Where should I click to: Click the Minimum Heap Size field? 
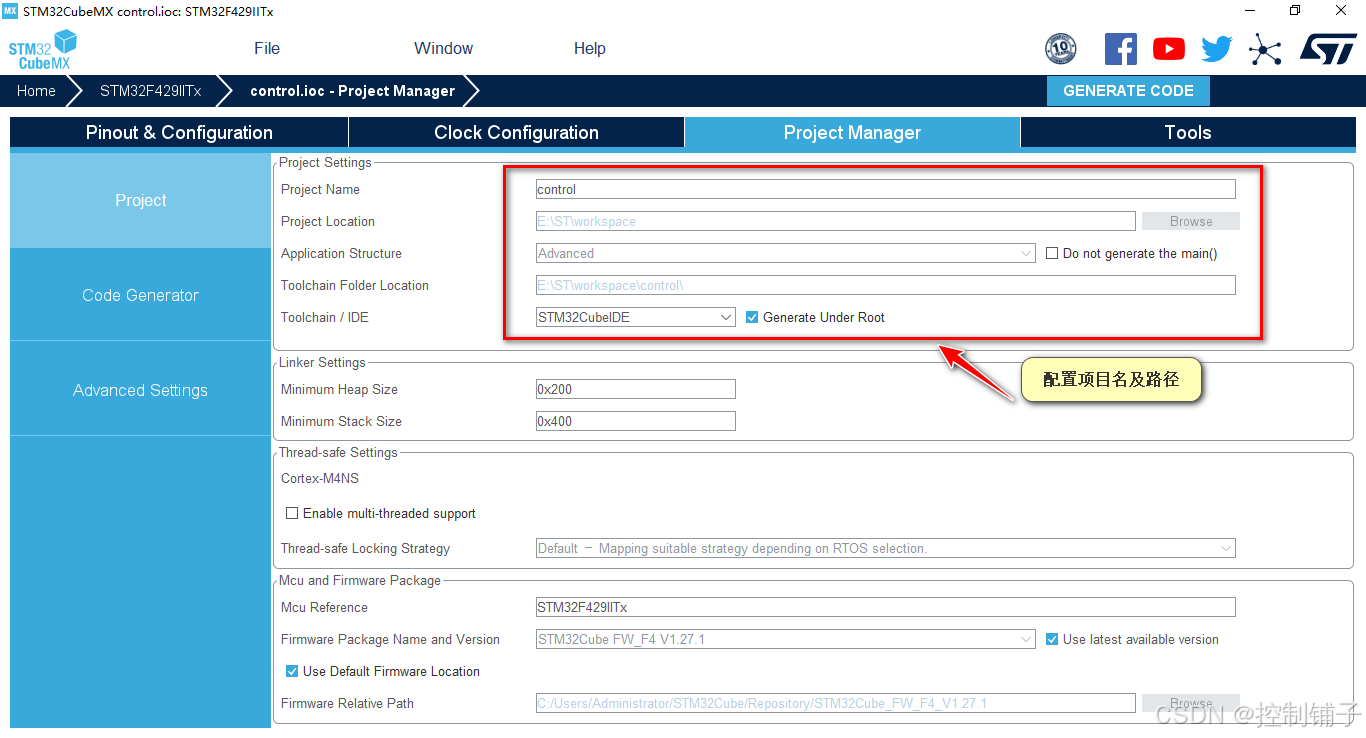point(636,389)
